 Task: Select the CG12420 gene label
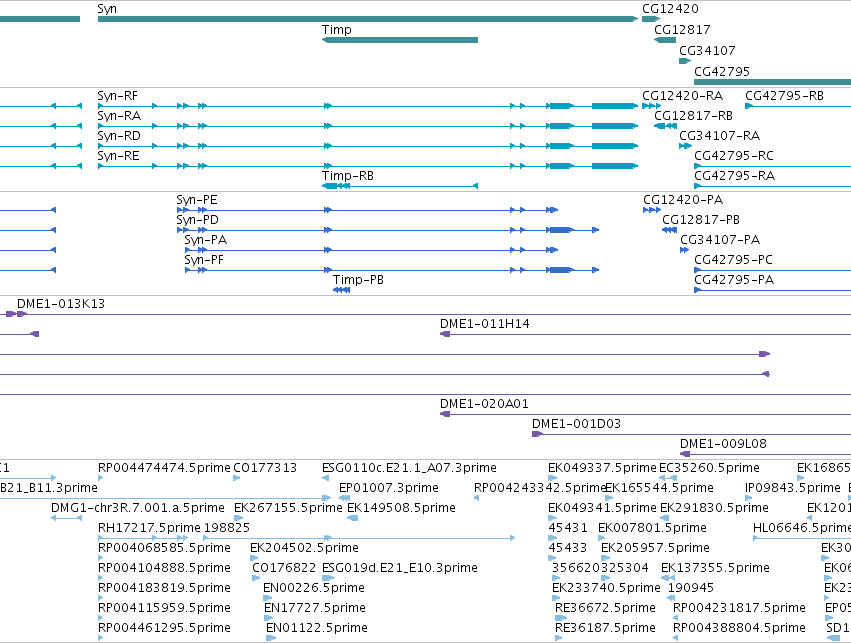(x=670, y=9)
